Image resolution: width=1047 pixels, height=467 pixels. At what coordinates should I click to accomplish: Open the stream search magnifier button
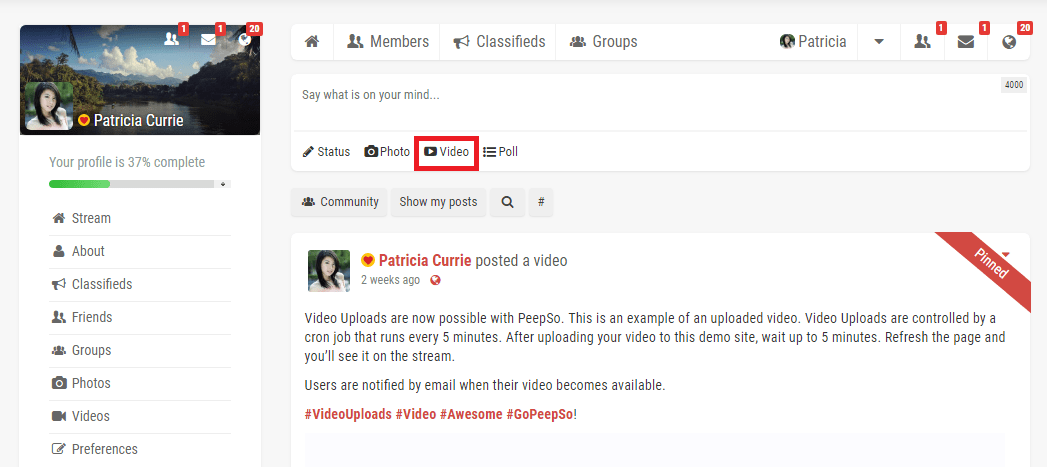pyautogui.click(x=507, y=202)
